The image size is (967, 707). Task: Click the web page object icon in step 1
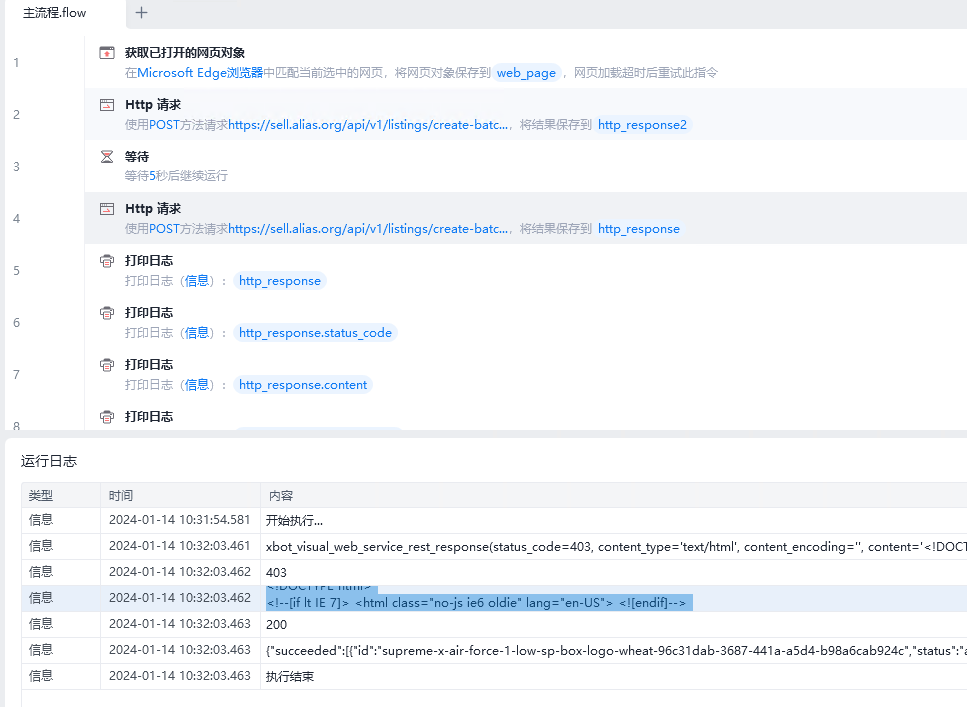click(107, 53)
